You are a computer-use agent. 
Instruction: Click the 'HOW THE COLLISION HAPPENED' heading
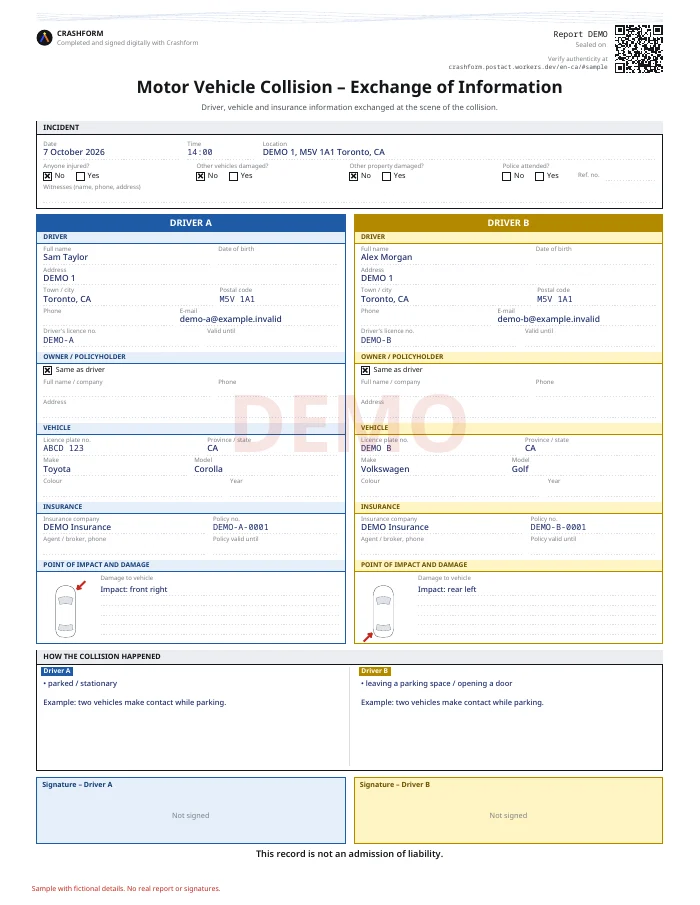(x=102, y=656)
